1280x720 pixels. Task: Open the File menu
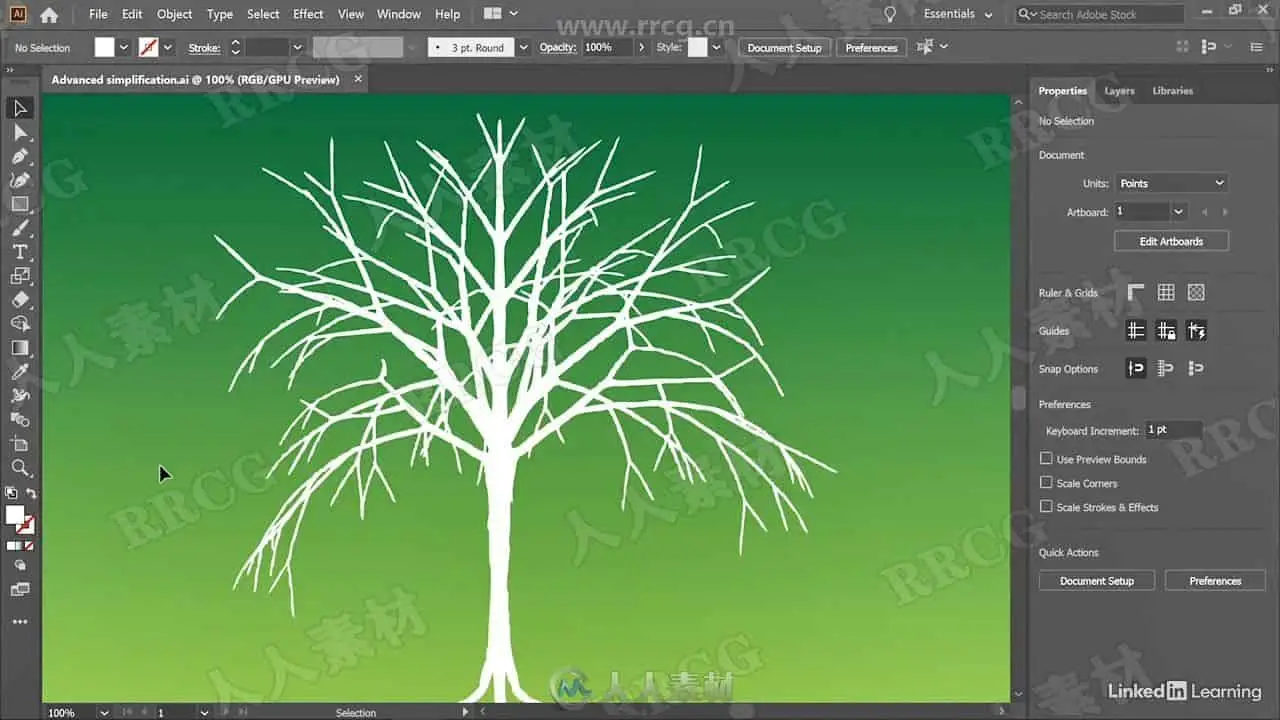98,14
